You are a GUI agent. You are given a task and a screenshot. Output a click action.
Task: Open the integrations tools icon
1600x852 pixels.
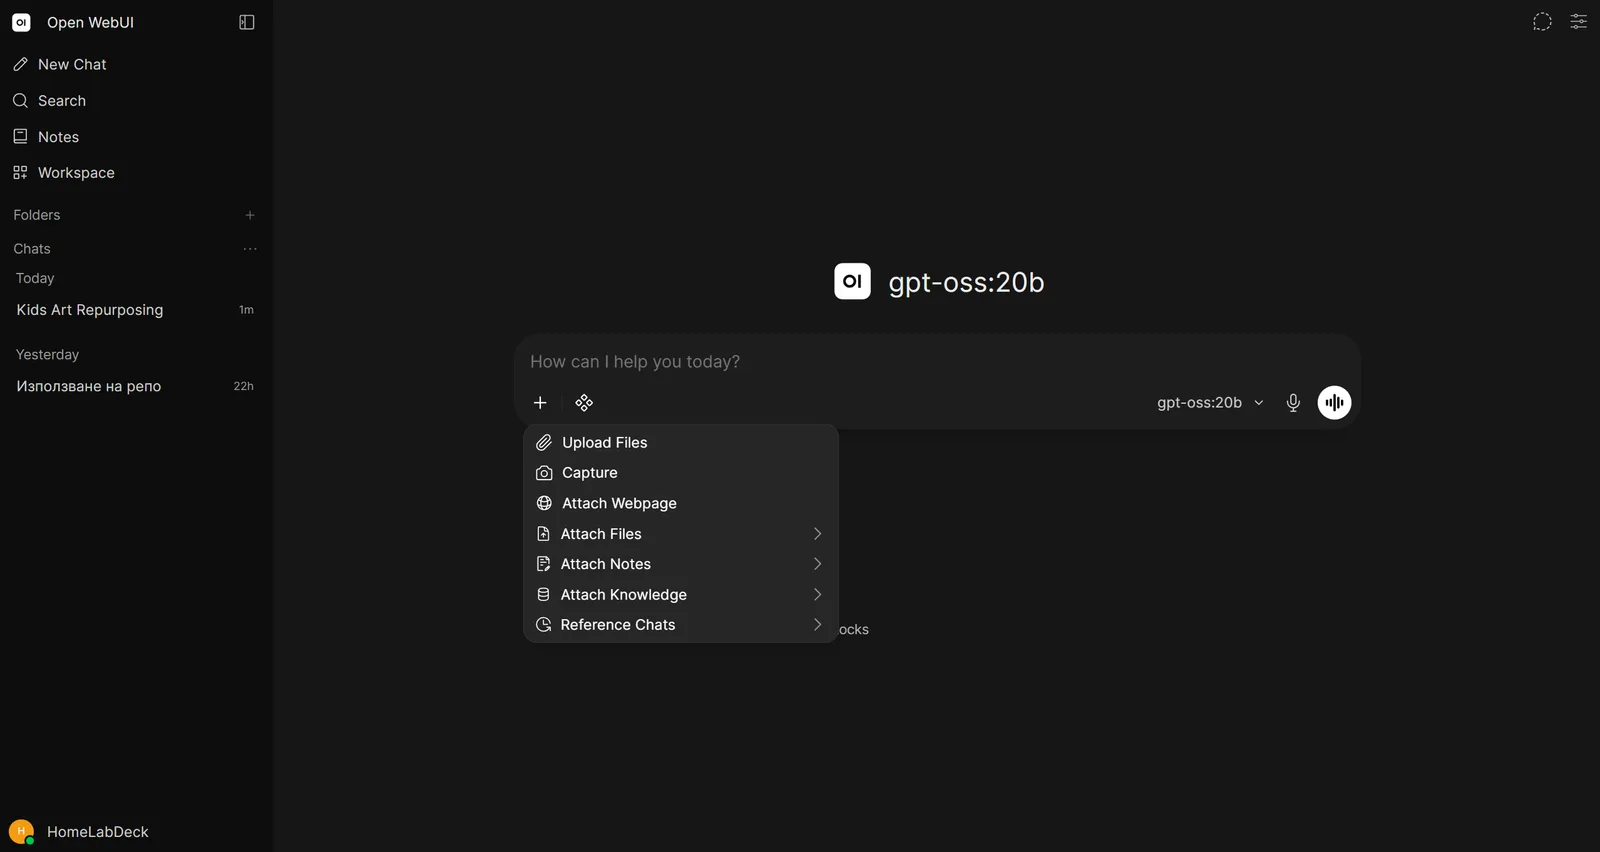pyautogui.click(x=584, y=403)
